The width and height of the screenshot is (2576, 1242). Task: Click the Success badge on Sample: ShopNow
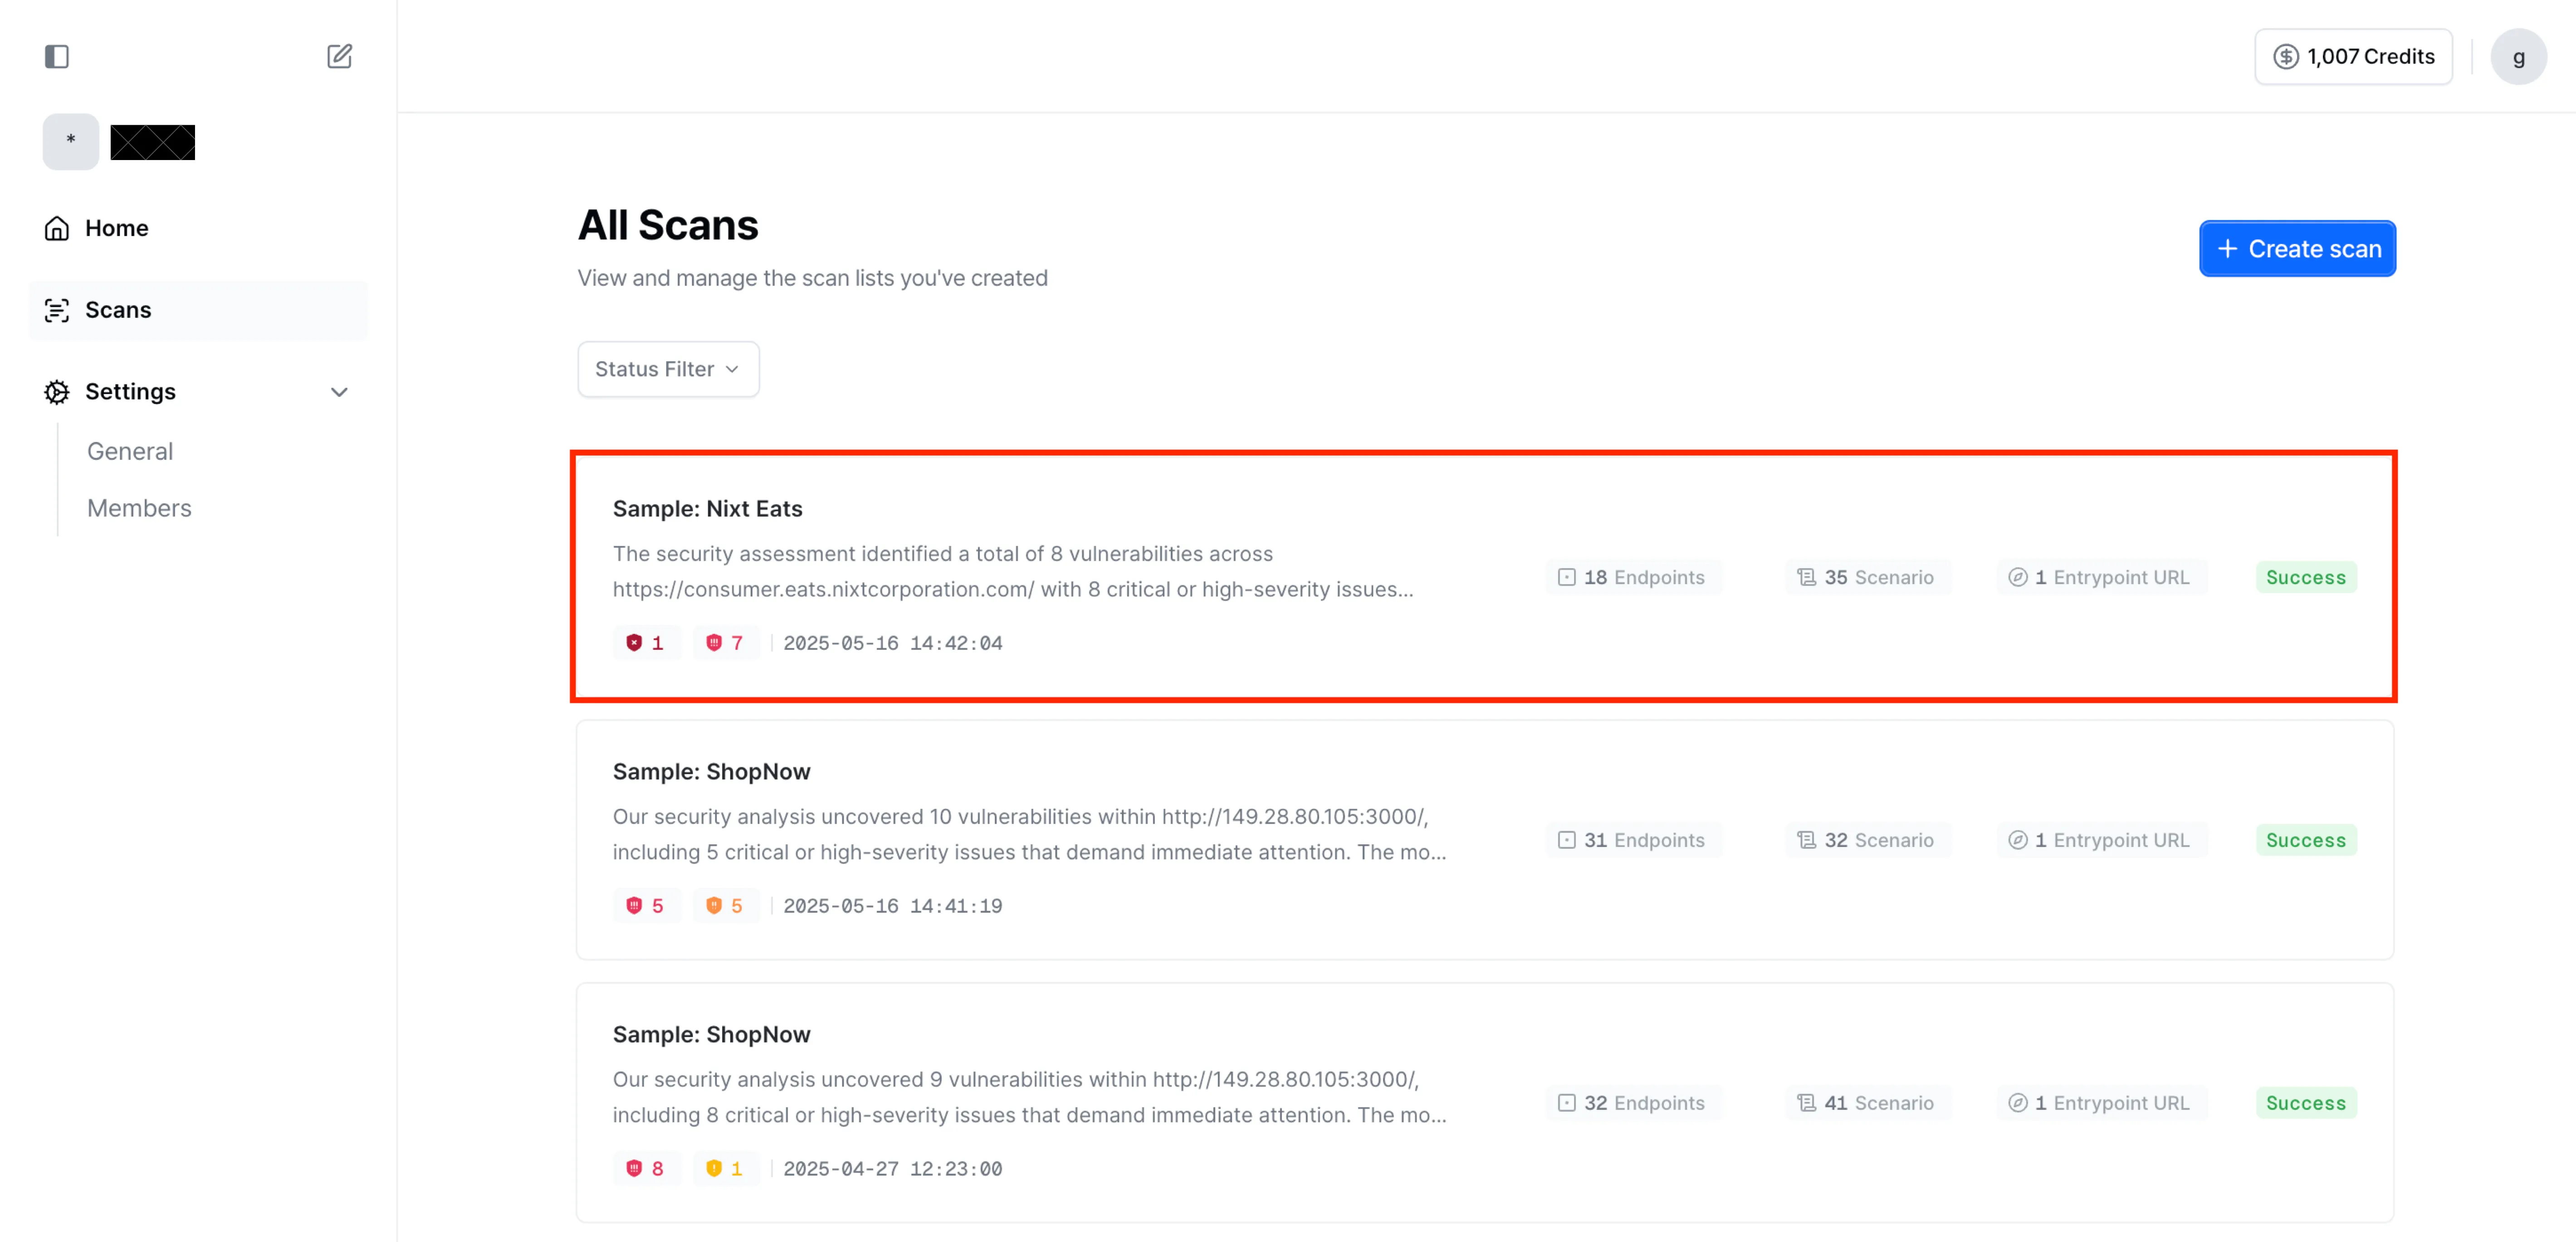point(2306,840)
